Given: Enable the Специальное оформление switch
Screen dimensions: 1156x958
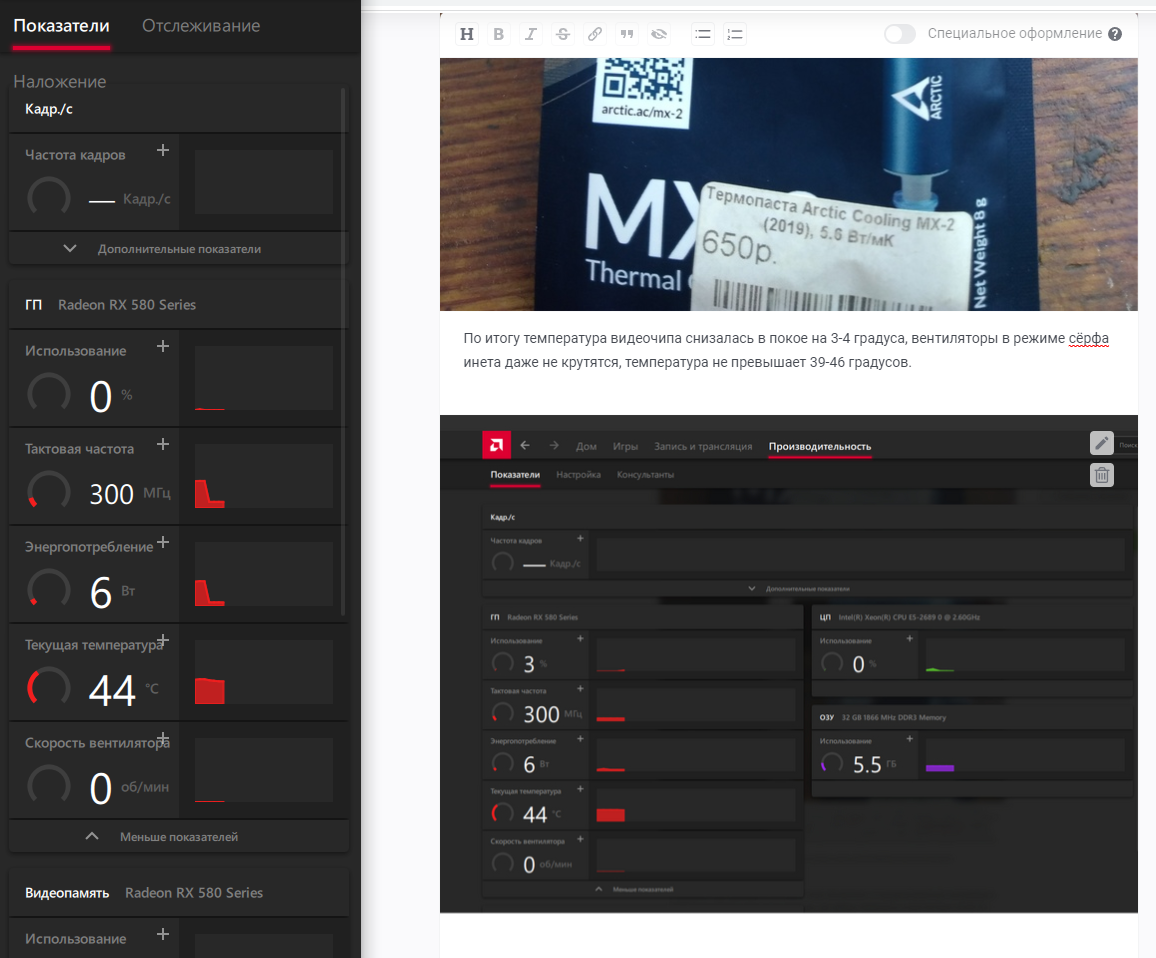Looking at the screenshot, I should click(899, 34).
